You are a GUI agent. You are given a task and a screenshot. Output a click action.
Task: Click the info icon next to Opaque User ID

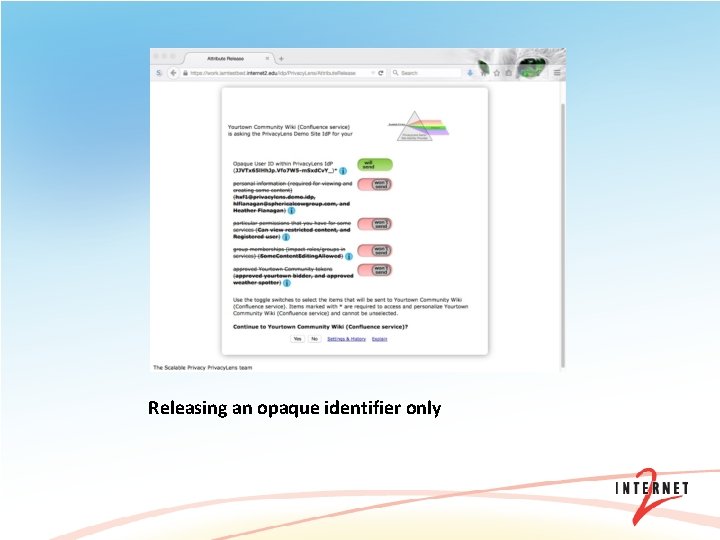point(343,171)
